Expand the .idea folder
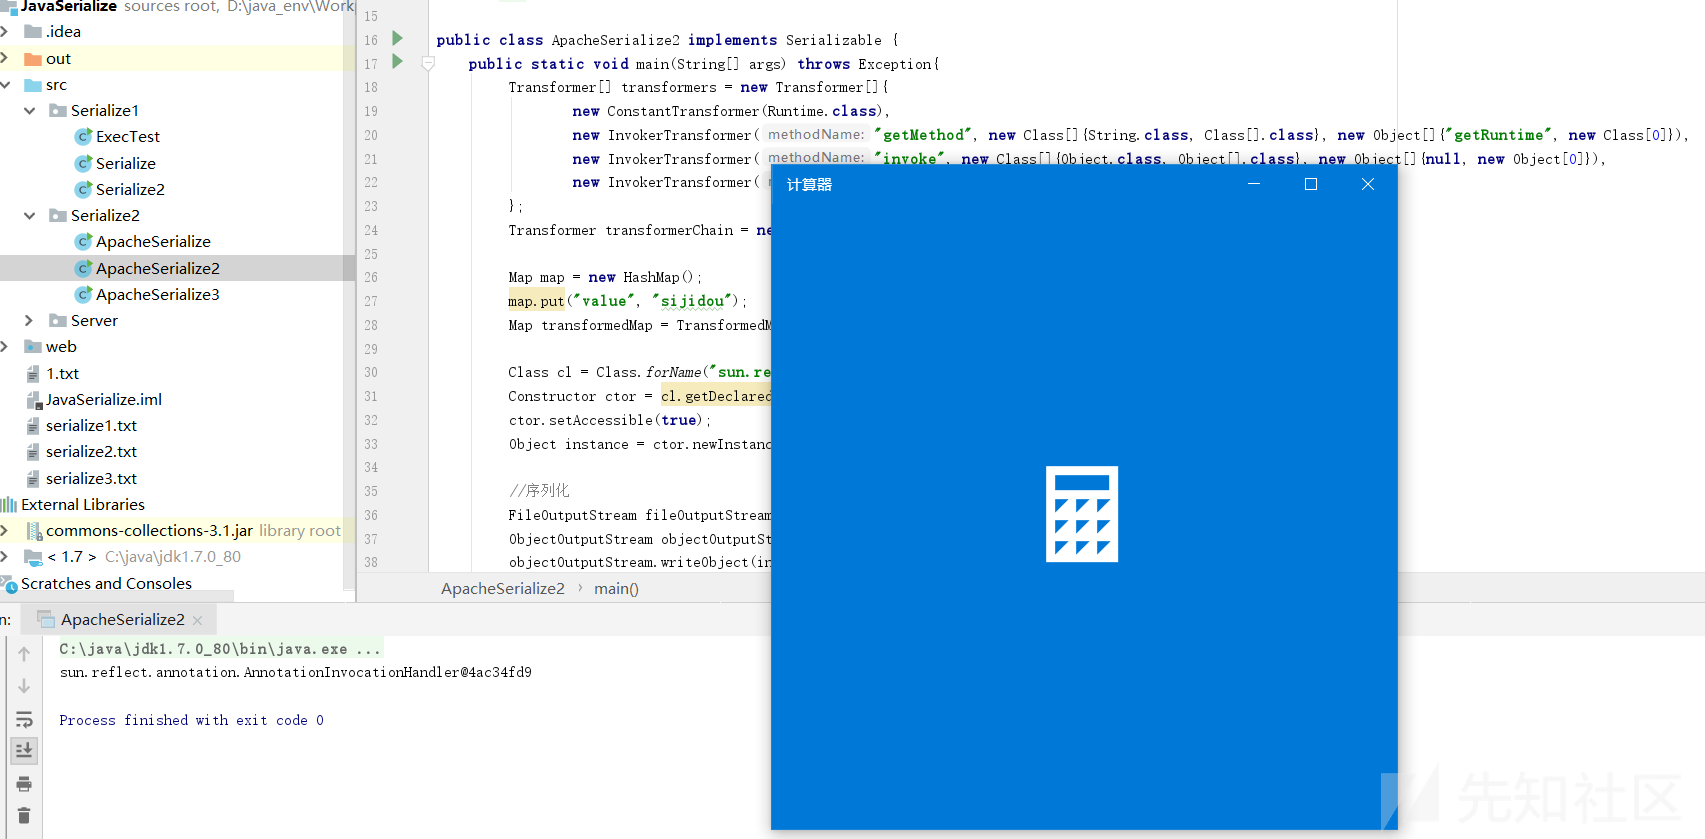Viewport: 1705px width, 839px height. tap(5, 32)
